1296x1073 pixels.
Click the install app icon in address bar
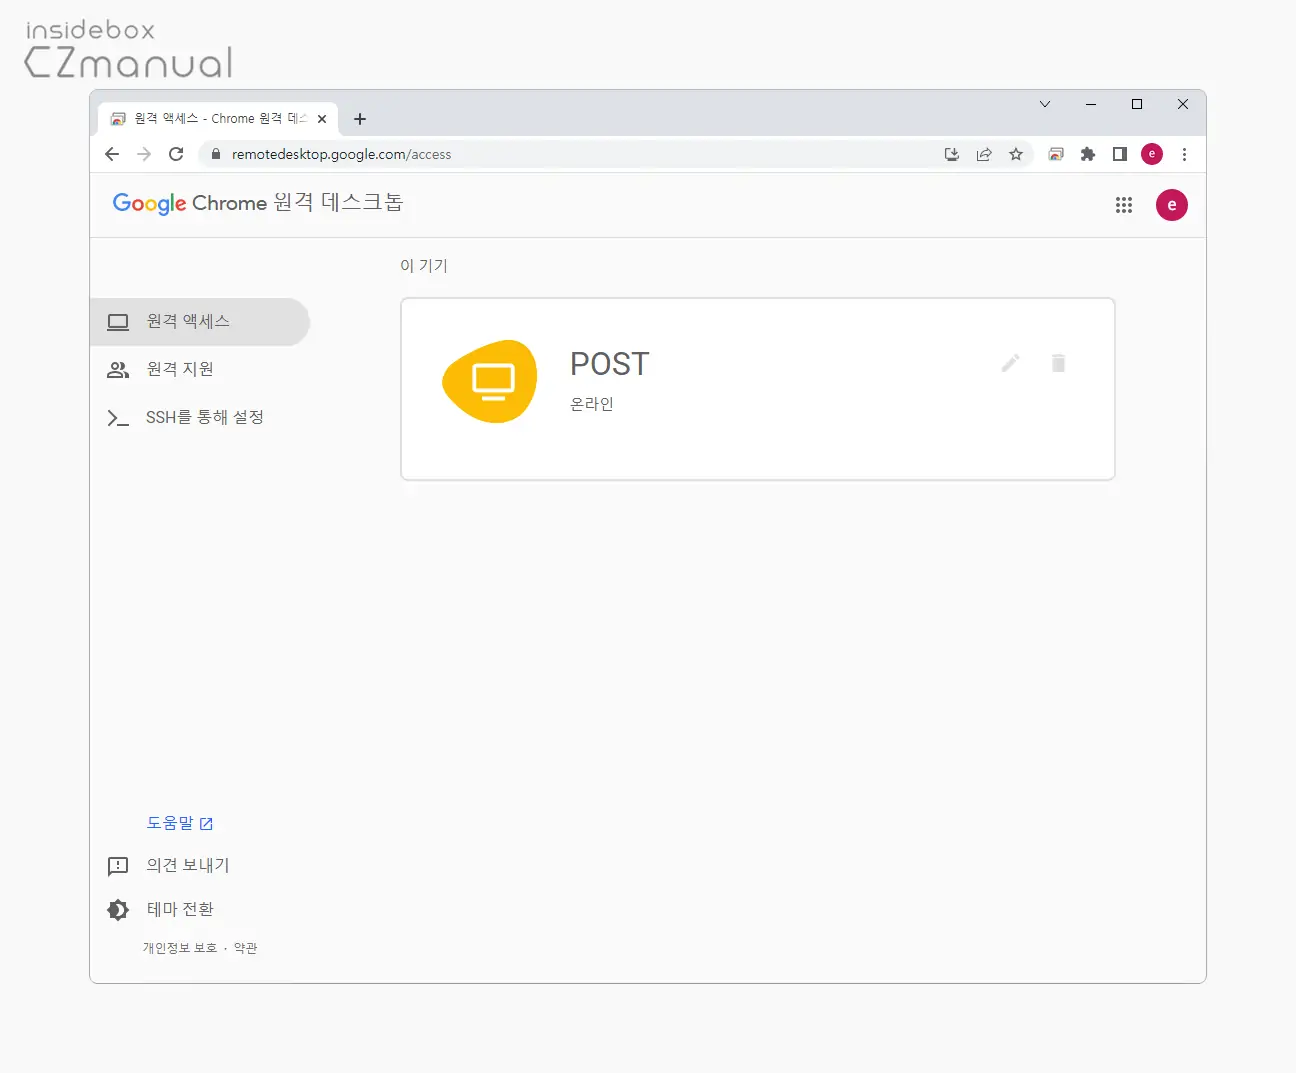click(952, 154)
